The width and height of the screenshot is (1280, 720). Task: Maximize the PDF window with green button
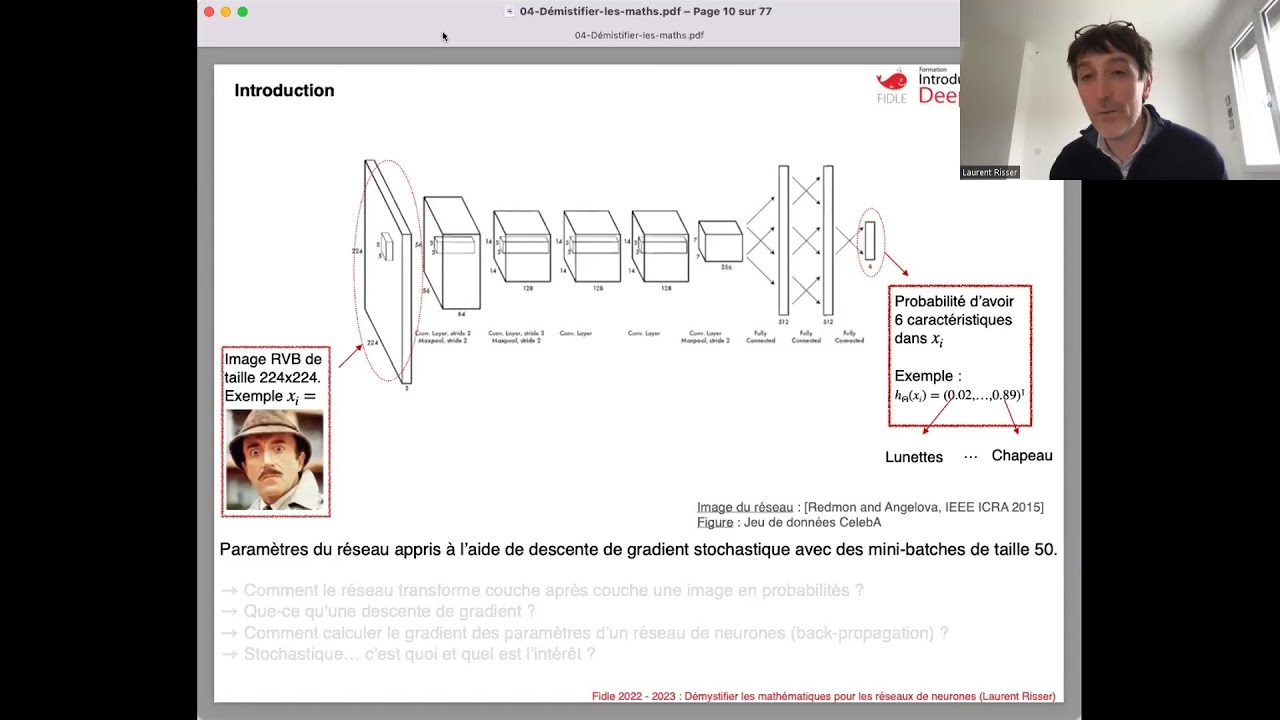[x=242, y=12]
